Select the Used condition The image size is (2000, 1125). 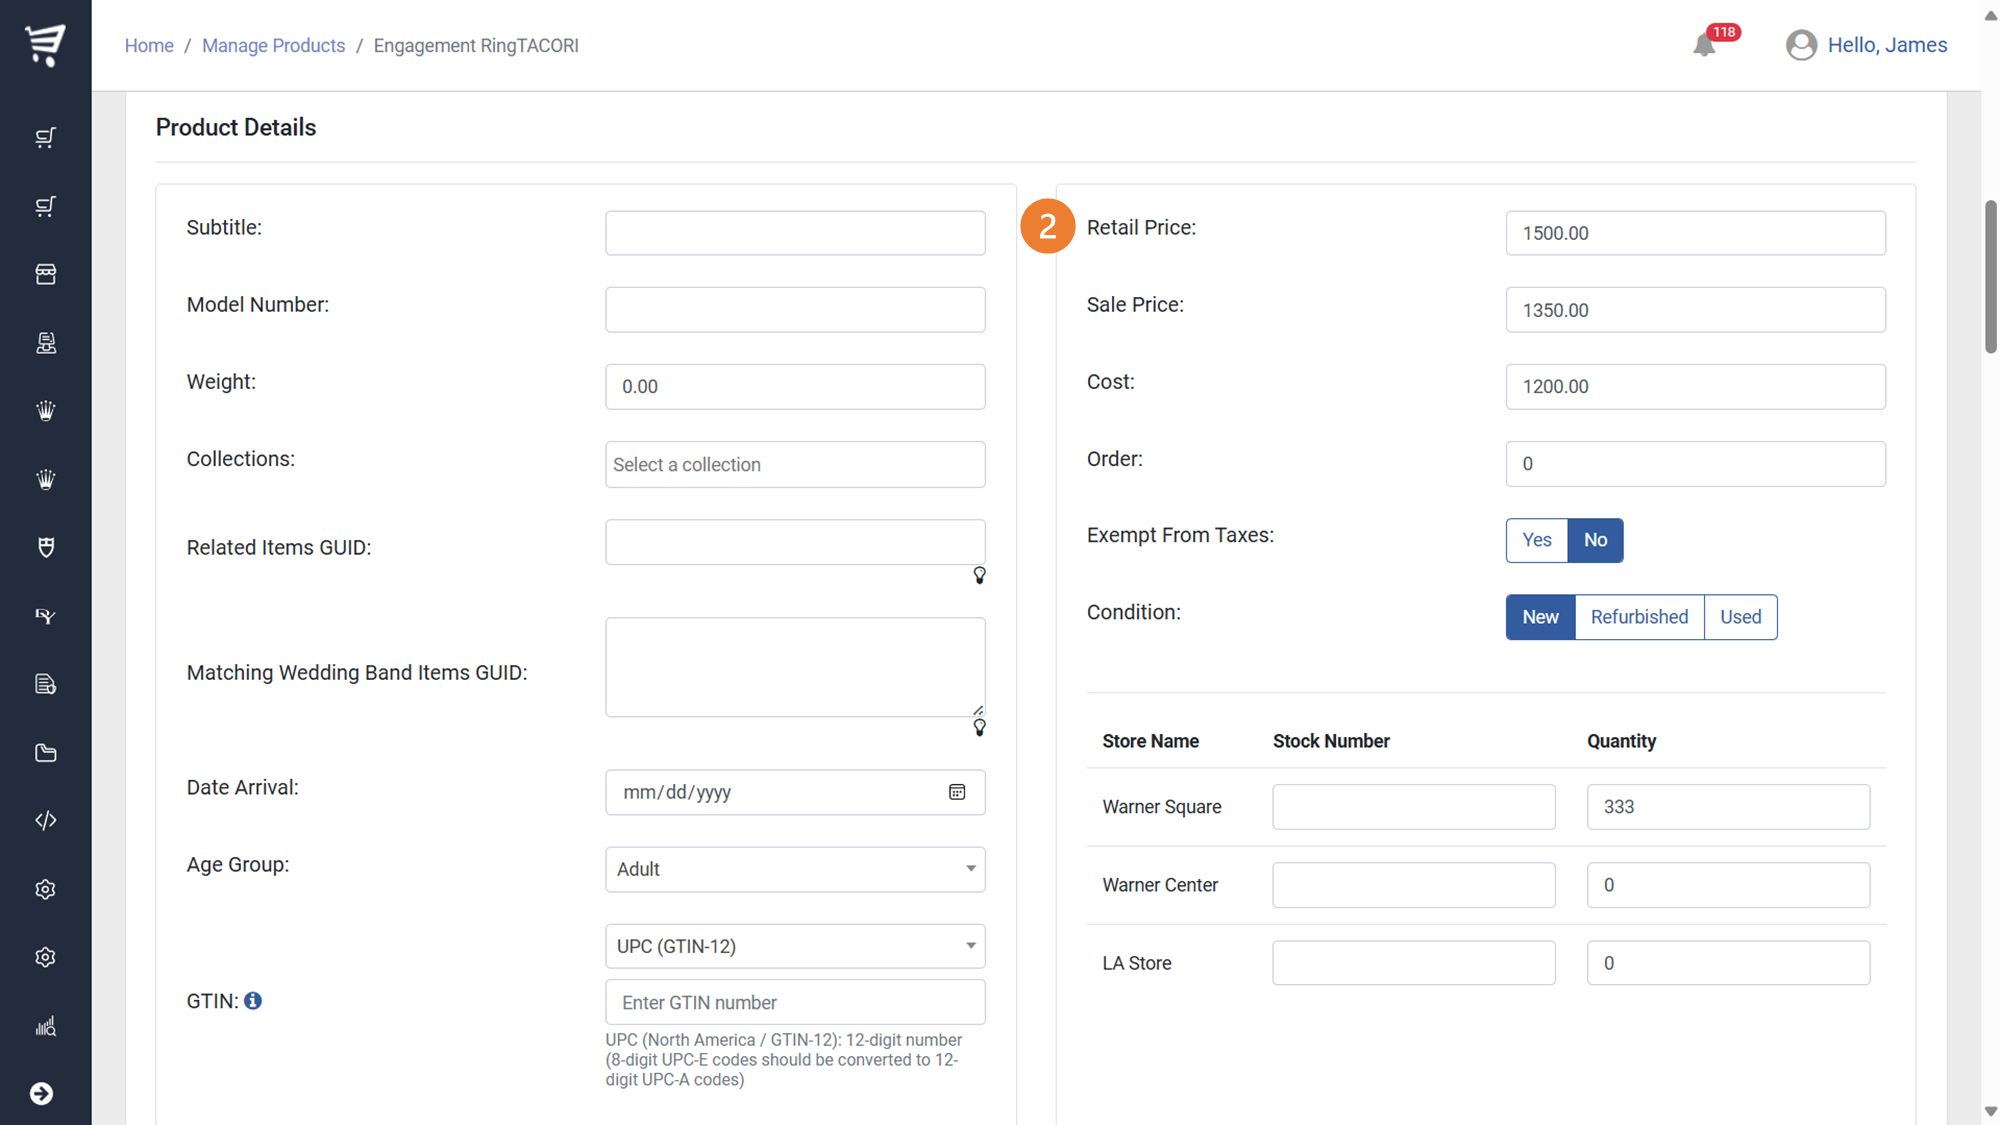click(1740, 617)
